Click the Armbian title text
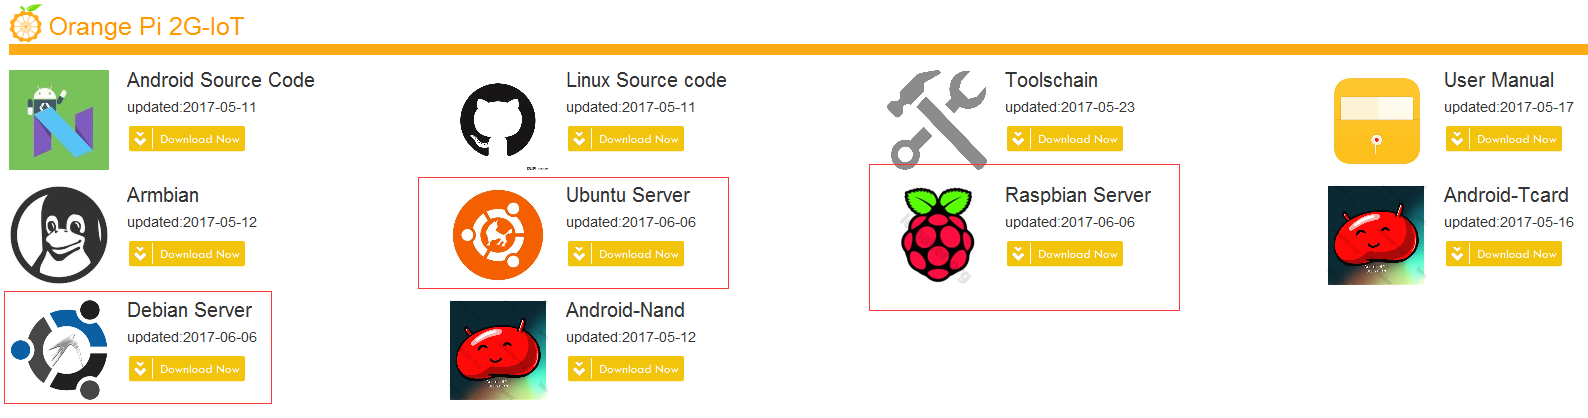1588x418 pixels. pyautogui.click(x=163, y=195)
